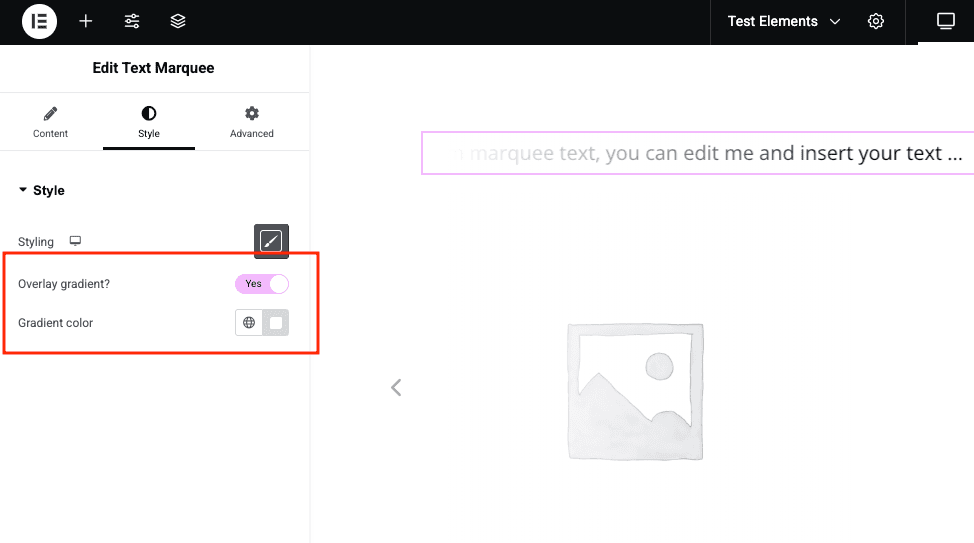Open the Structure layers icon

tap(178, 21)
